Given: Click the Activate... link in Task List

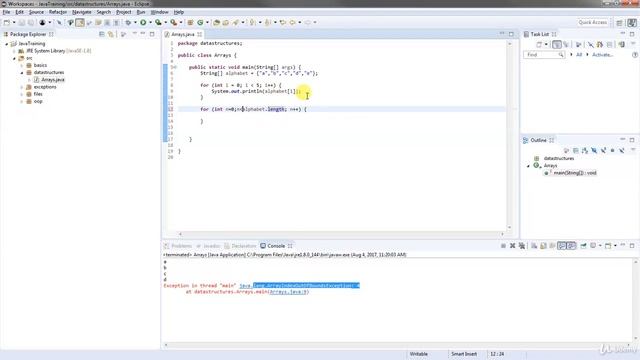Looking at the screenshot, I should click(x=602, y=55).
